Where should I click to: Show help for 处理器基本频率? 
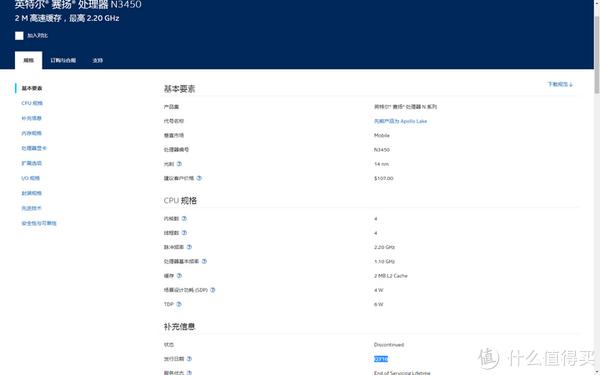[x=204, y=261]
